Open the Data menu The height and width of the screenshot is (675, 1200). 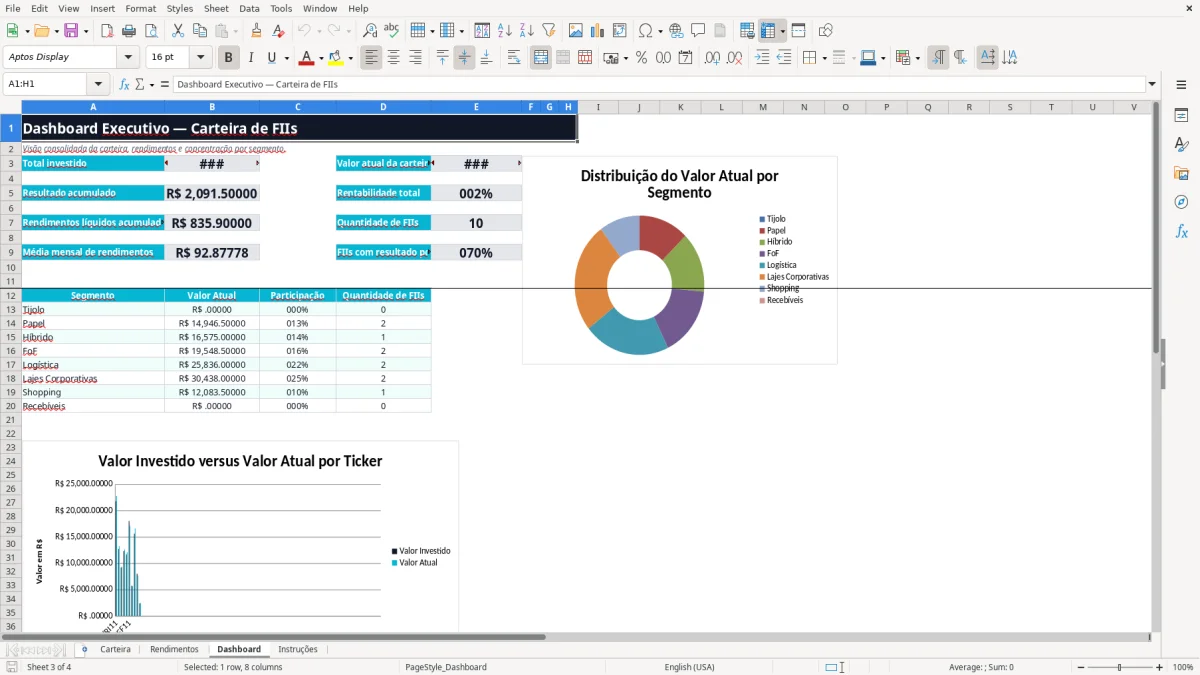click(249, 8)
